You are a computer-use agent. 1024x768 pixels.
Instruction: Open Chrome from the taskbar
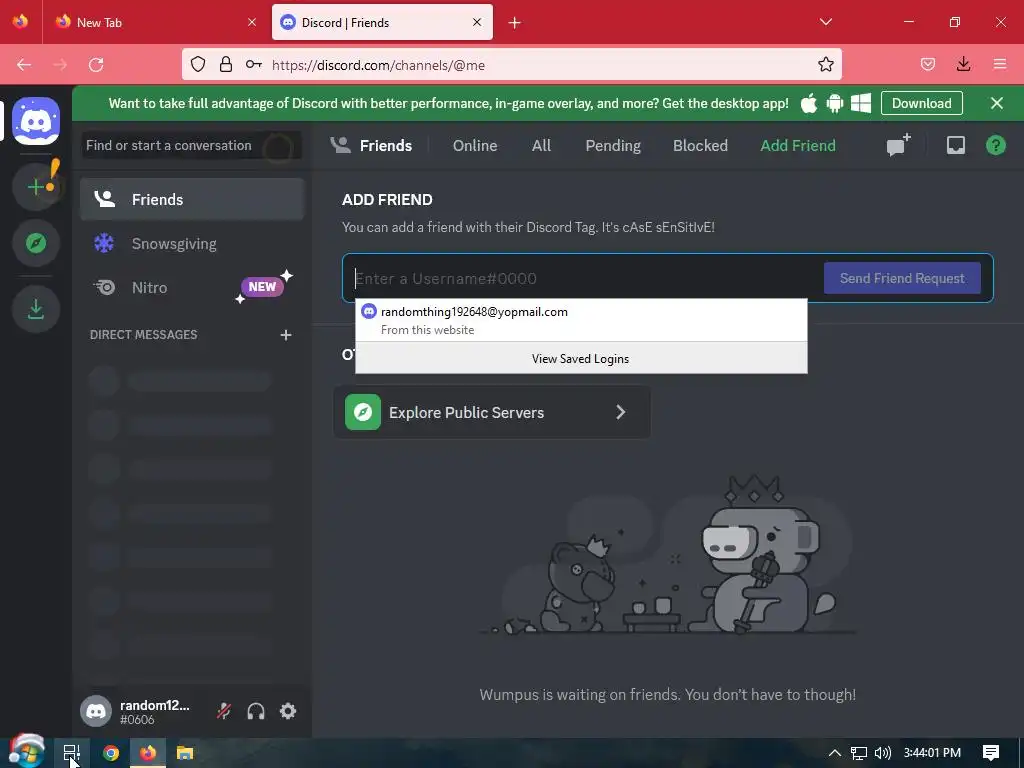click(x=111, y=753)
